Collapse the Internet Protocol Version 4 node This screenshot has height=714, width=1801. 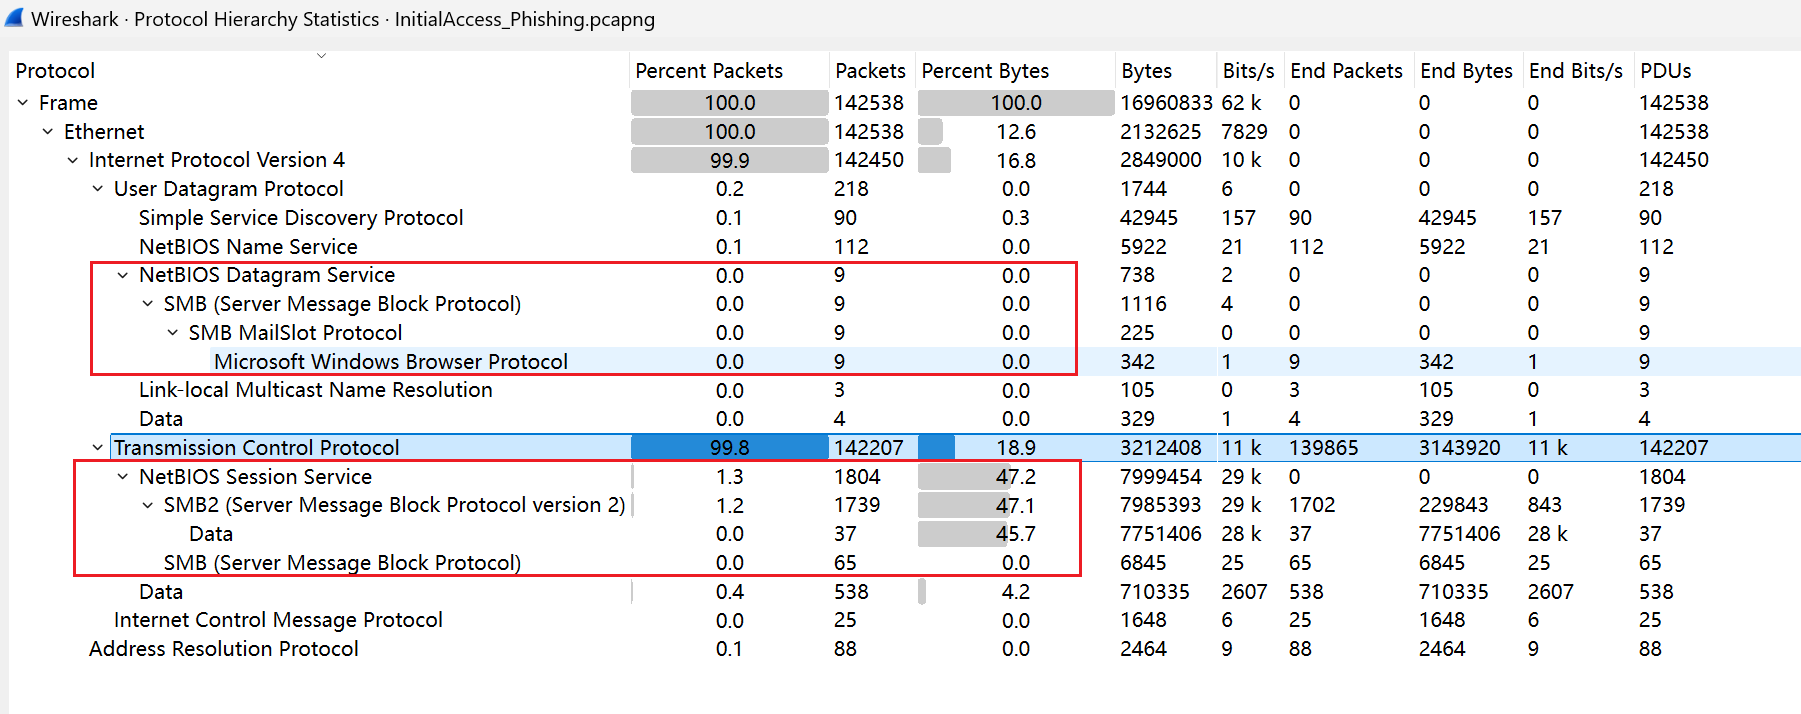pyautogui.click(x=73, y=160)
